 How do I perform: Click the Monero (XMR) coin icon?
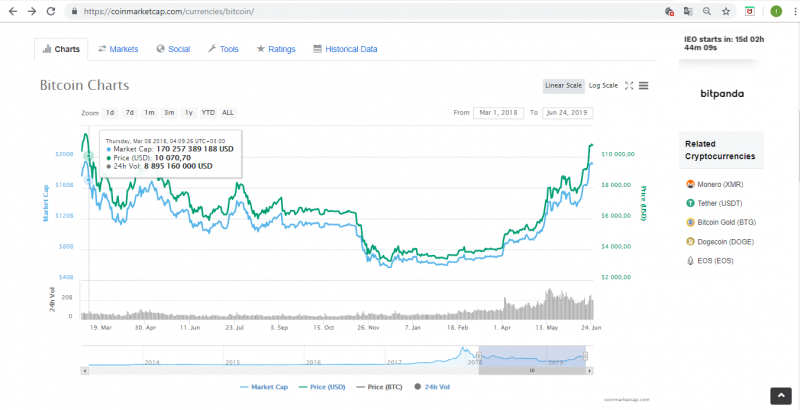tap(690, 184)
